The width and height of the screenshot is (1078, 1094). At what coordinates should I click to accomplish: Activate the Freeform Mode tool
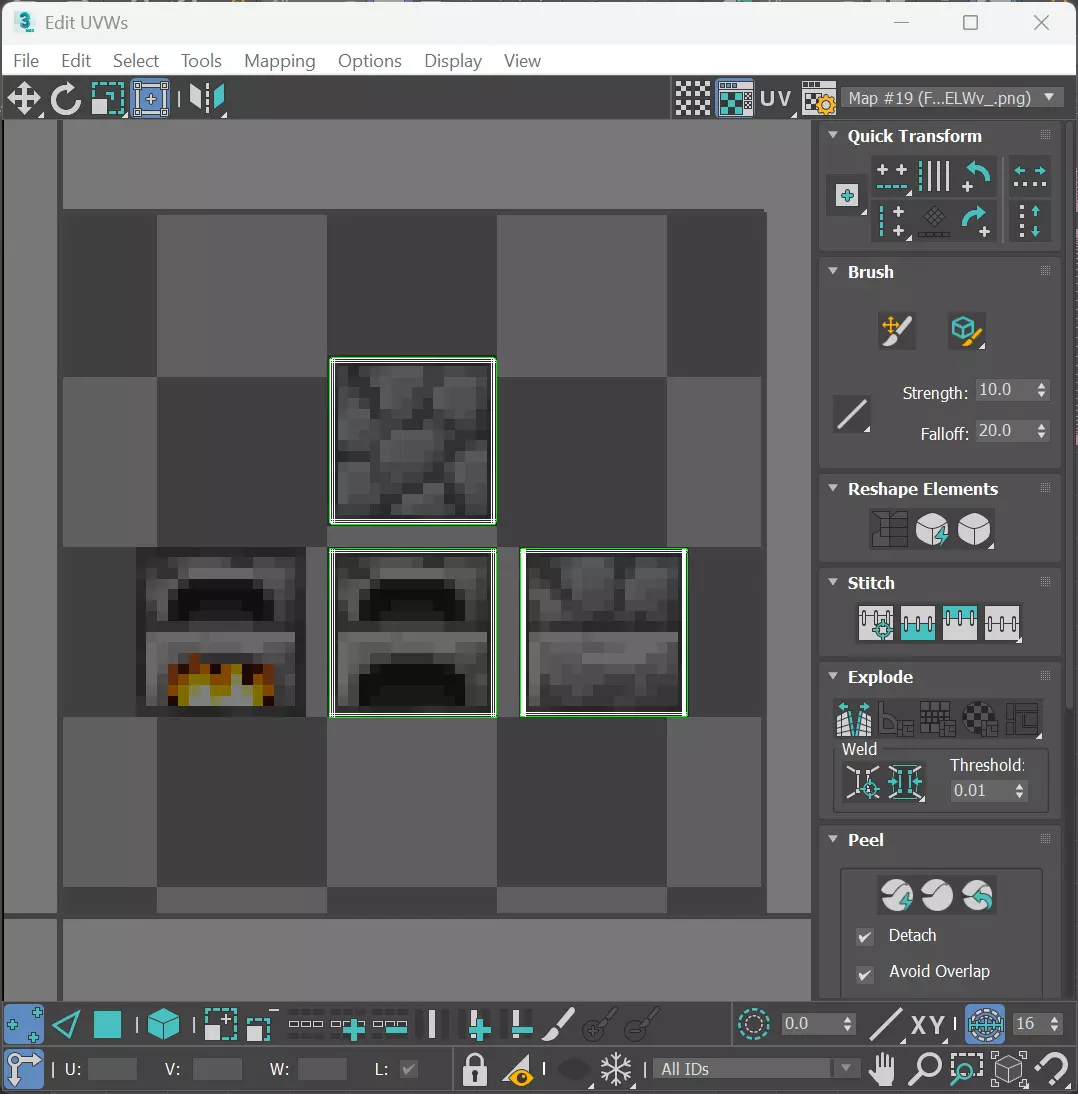click(x=150, y=98)
